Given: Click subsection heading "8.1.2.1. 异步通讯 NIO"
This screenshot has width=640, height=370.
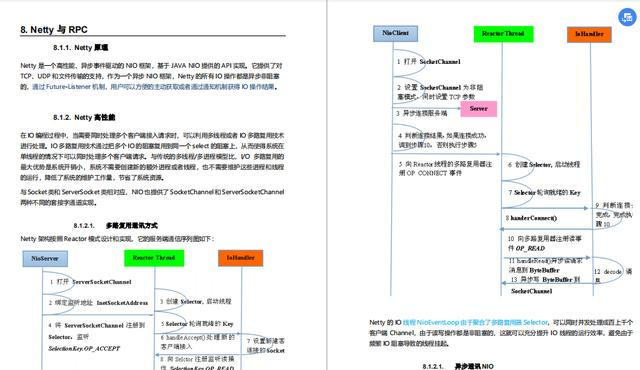Looking at the screenshot, I should pyautogui.click(x=458, y=366).
